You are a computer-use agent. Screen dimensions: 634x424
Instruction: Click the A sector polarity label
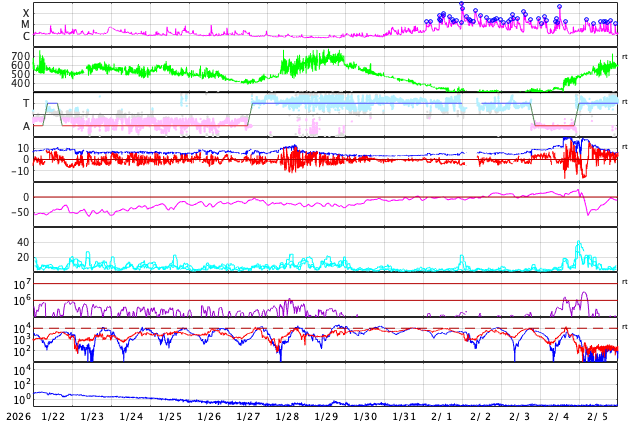click(26, 126)
